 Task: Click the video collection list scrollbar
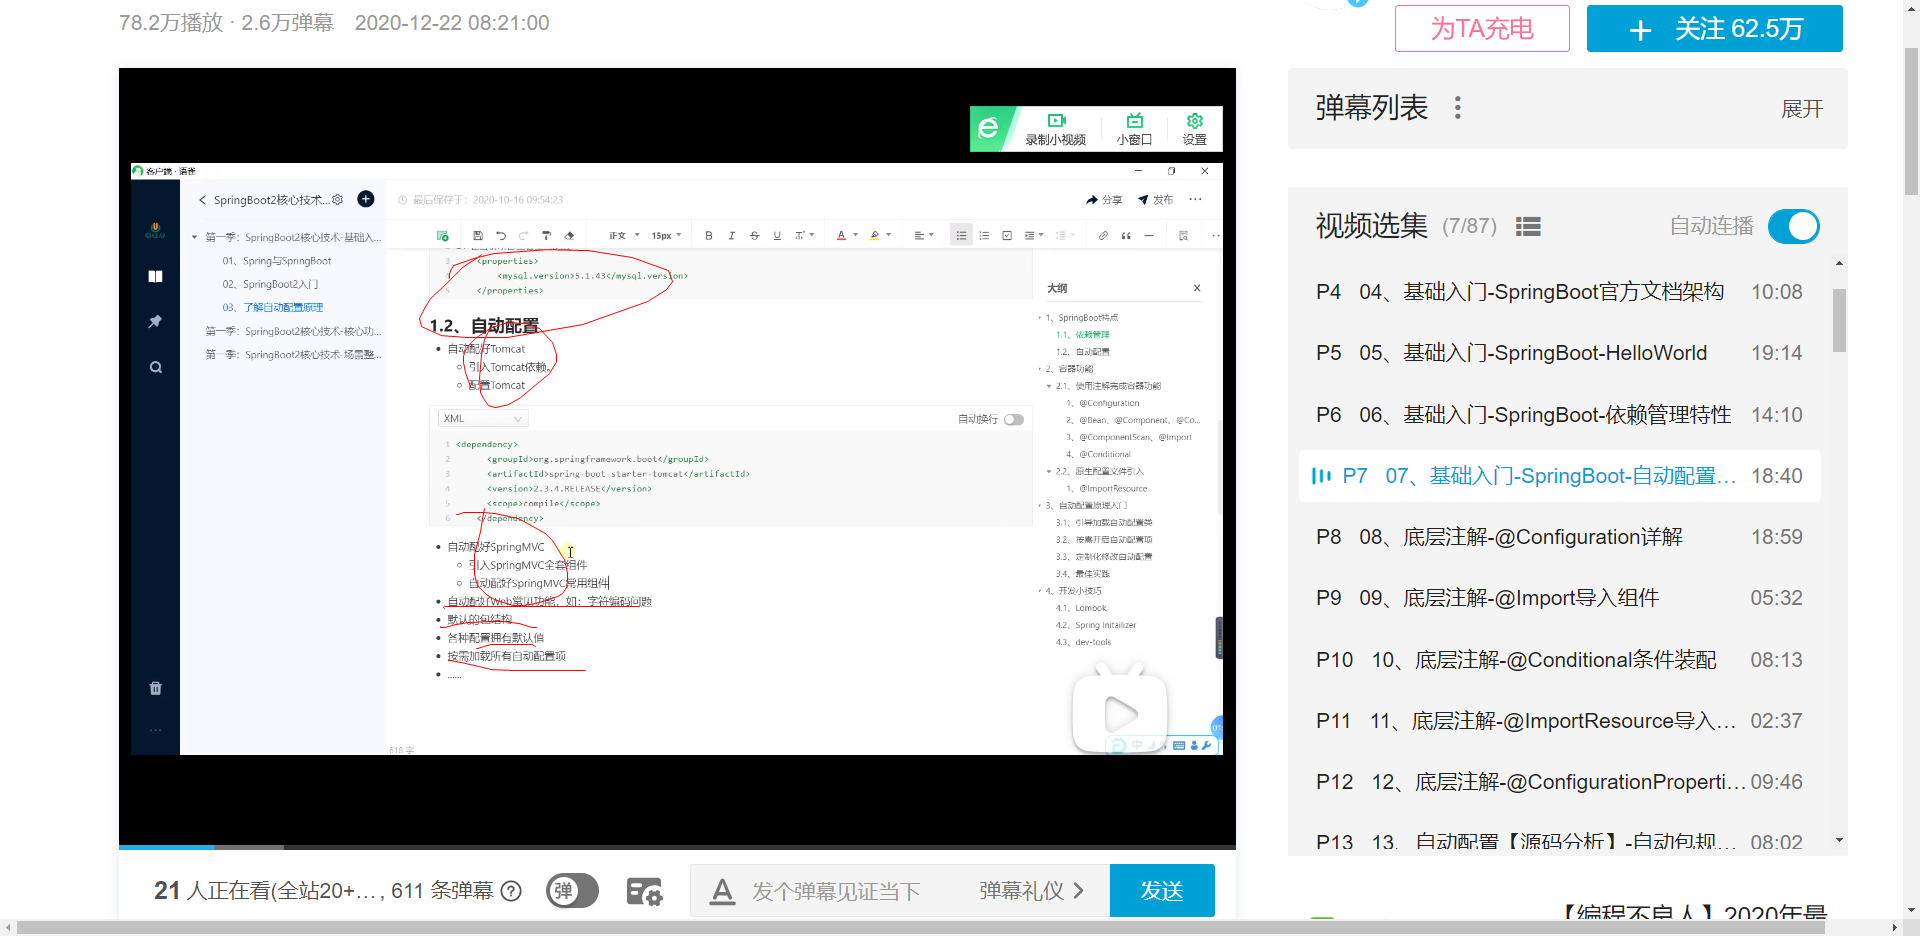tap(1839, 320)
